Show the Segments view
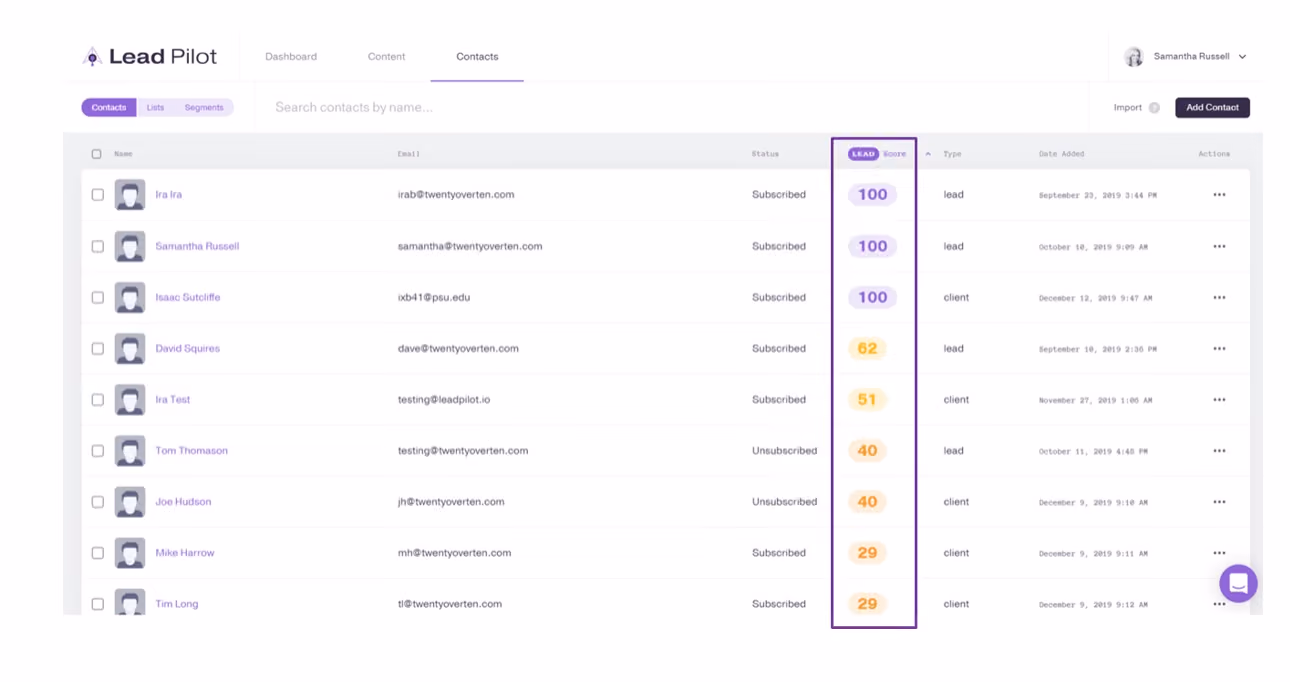The width and height of the screenshot is (1290, 682). [204, 108]
